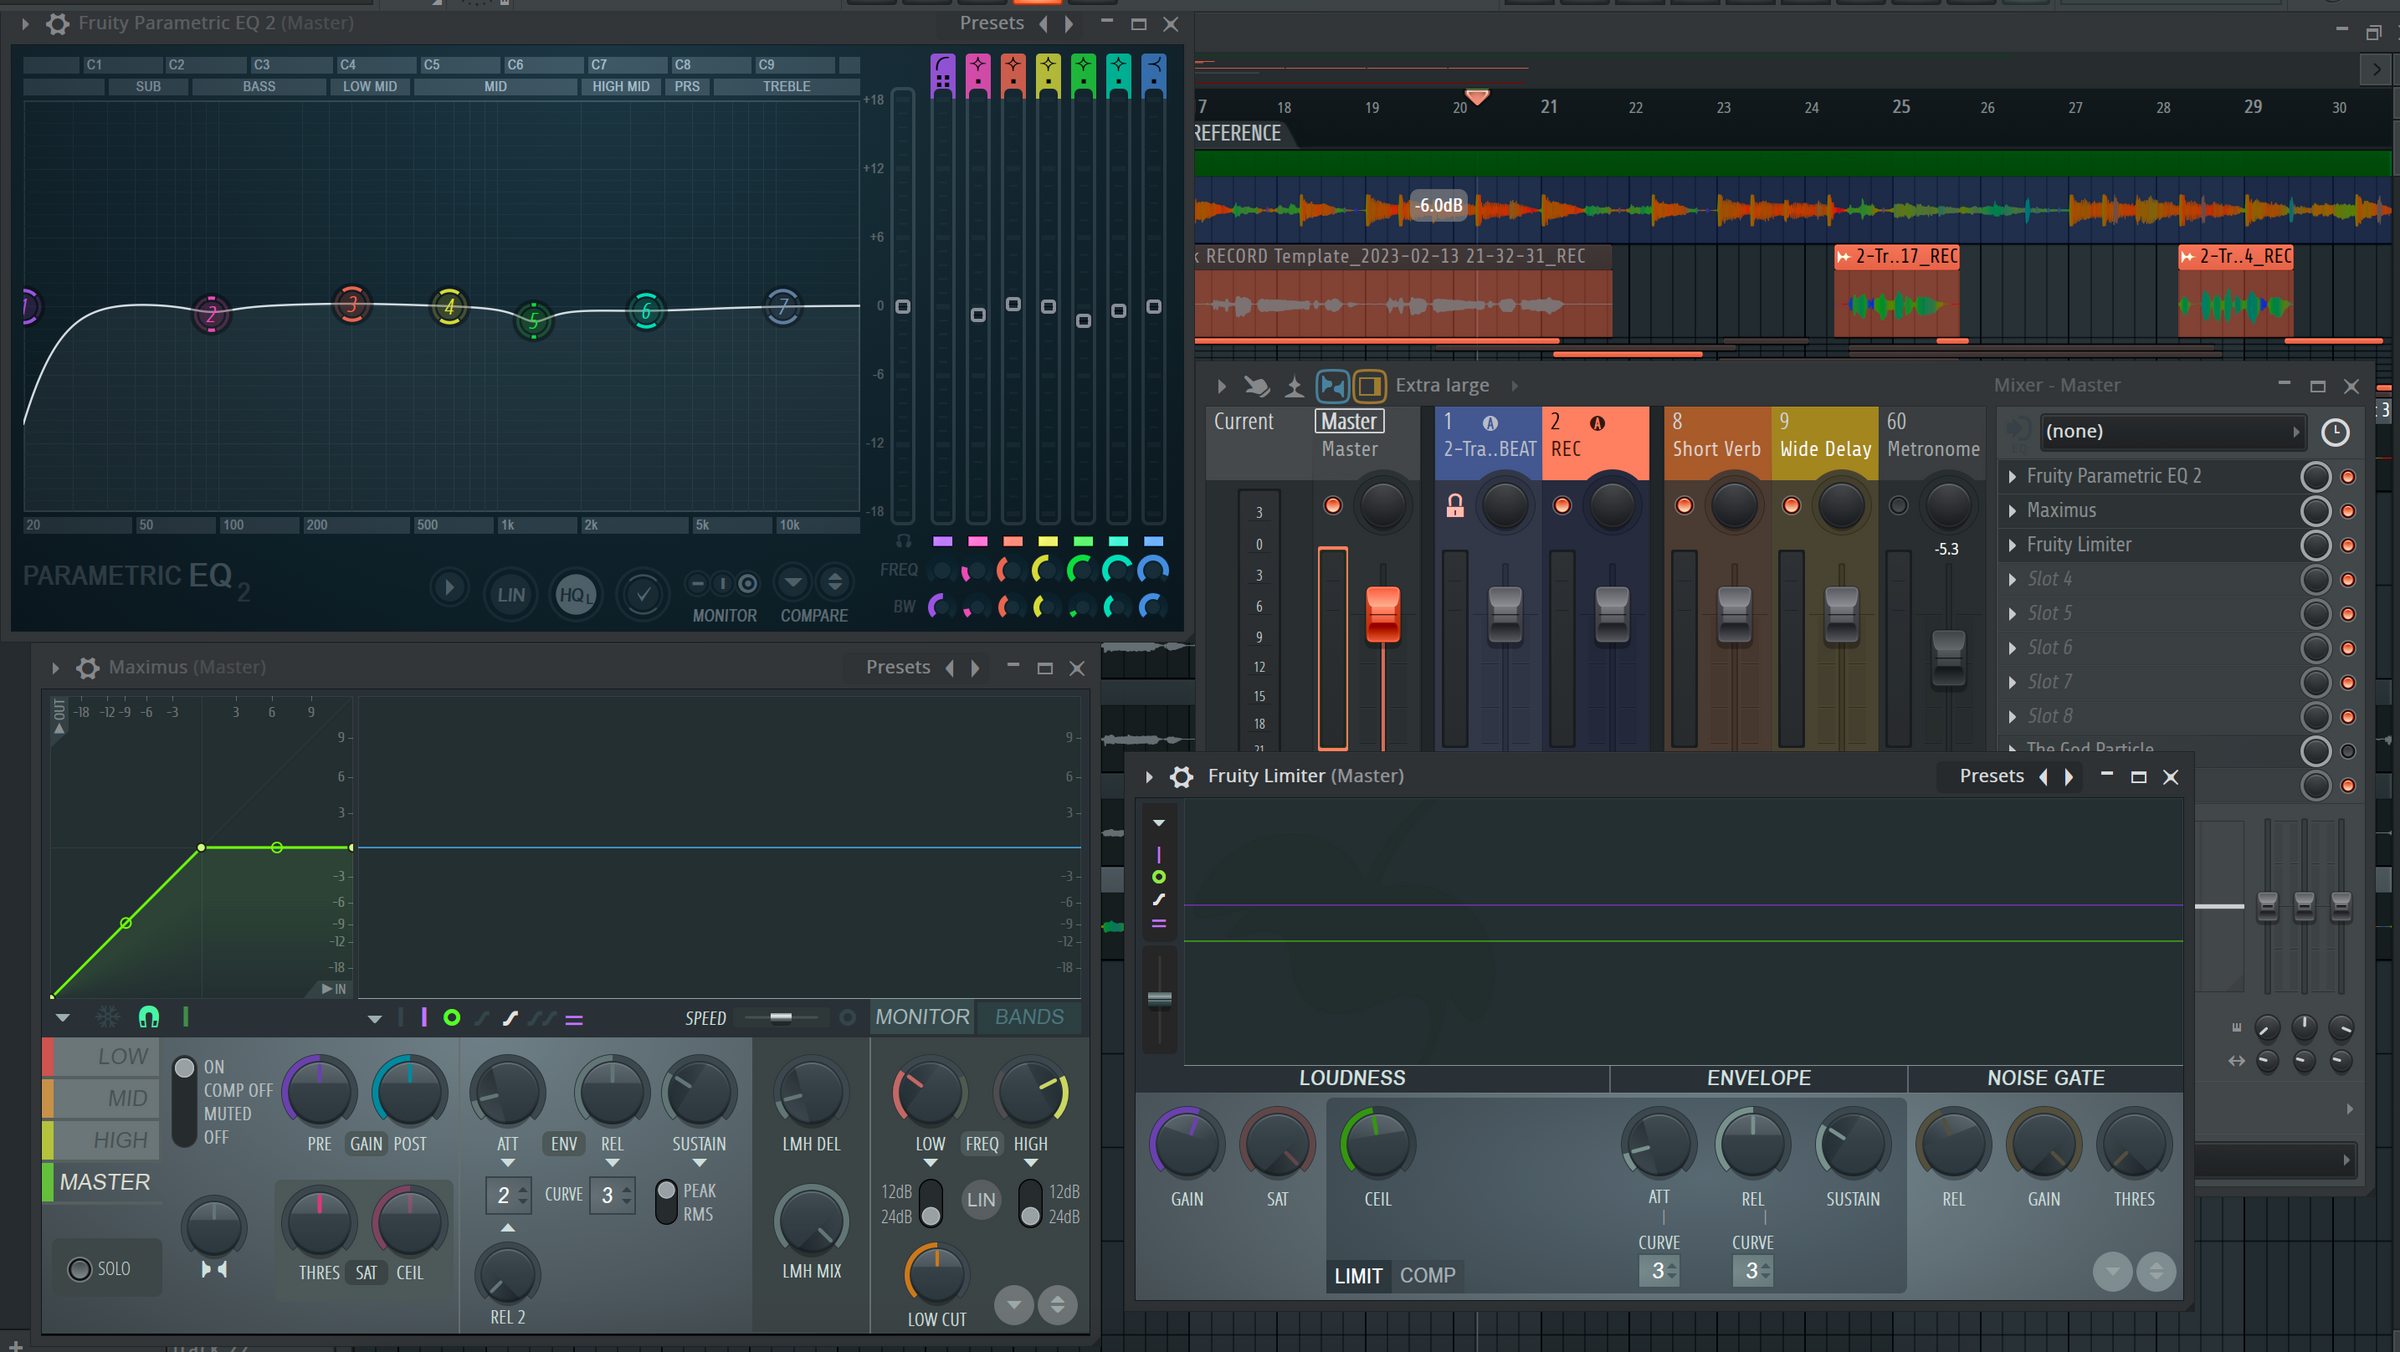
Task: Click the PEAK RMS selector in Maximus
Action: 667,1202
